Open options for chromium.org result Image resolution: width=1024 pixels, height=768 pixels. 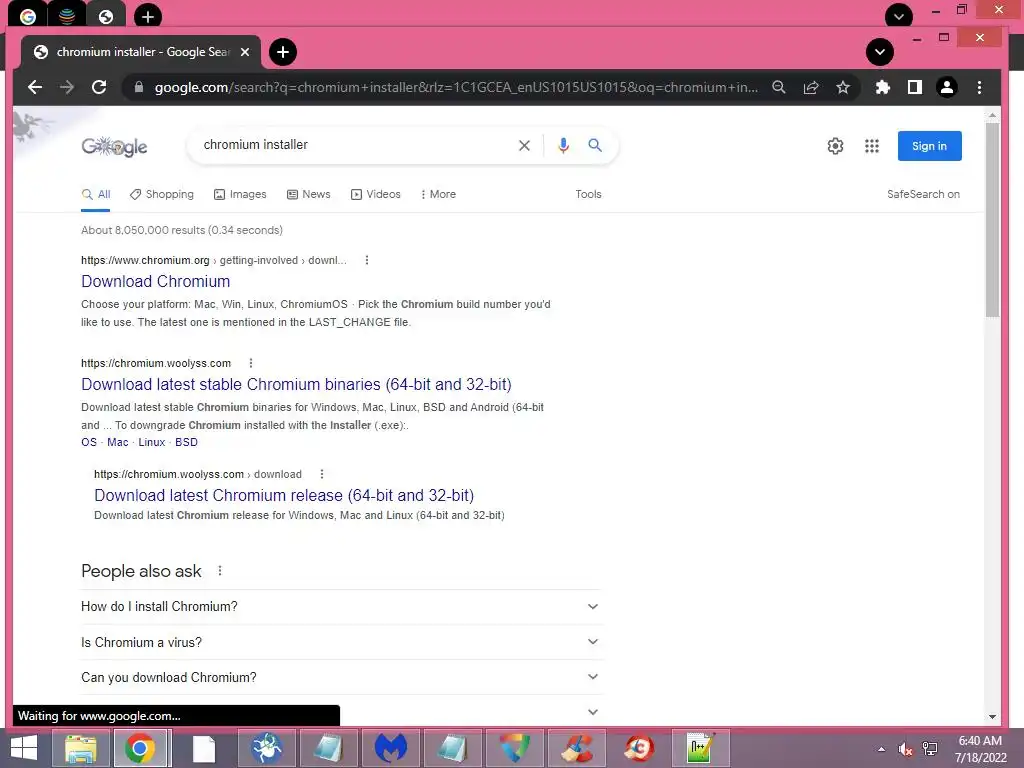pyautogui.click(x=367, y=260)
